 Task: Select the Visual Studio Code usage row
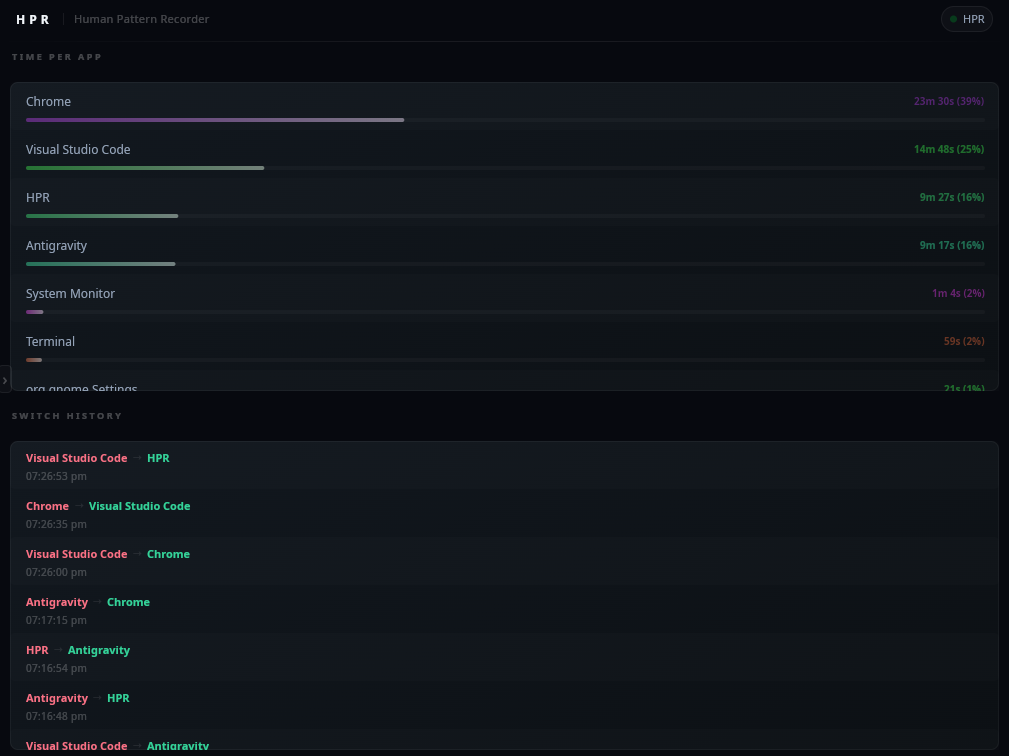tap(504, 155)
